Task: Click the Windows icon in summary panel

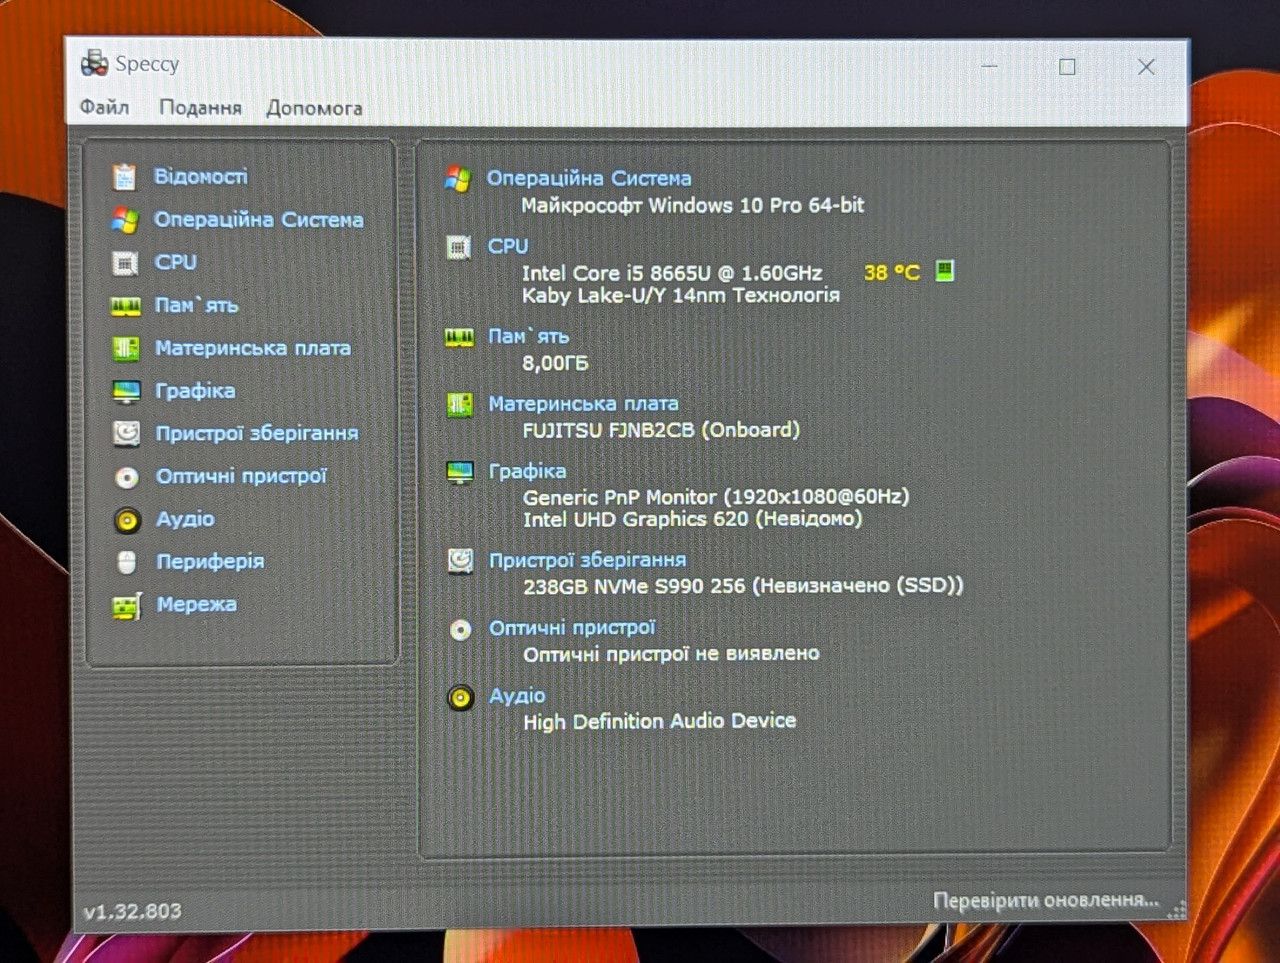Action: 458,179
